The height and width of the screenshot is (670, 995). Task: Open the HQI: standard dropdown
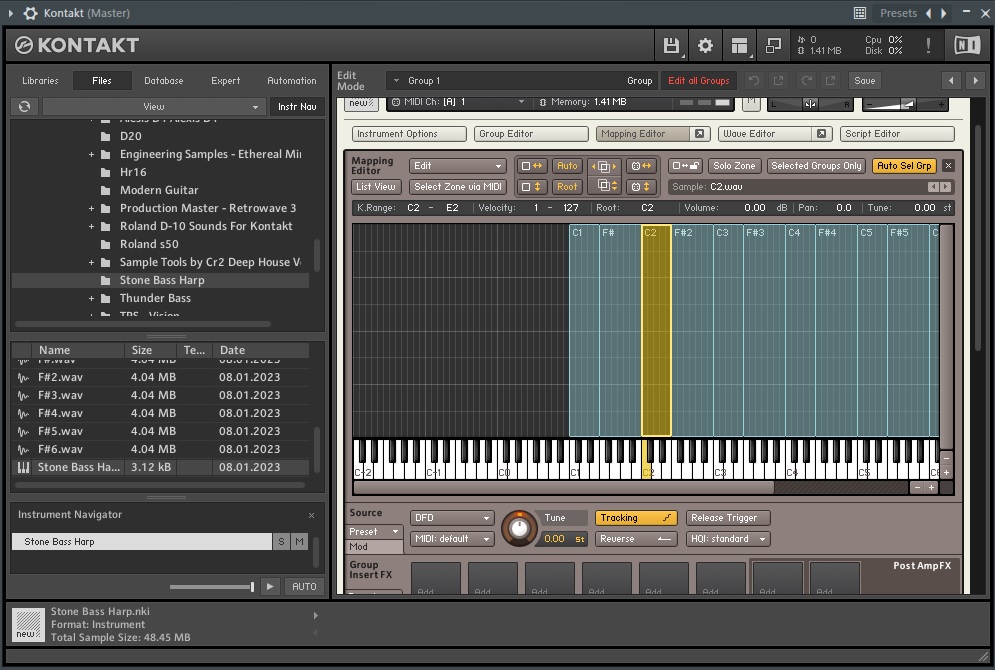pos(728,539)
